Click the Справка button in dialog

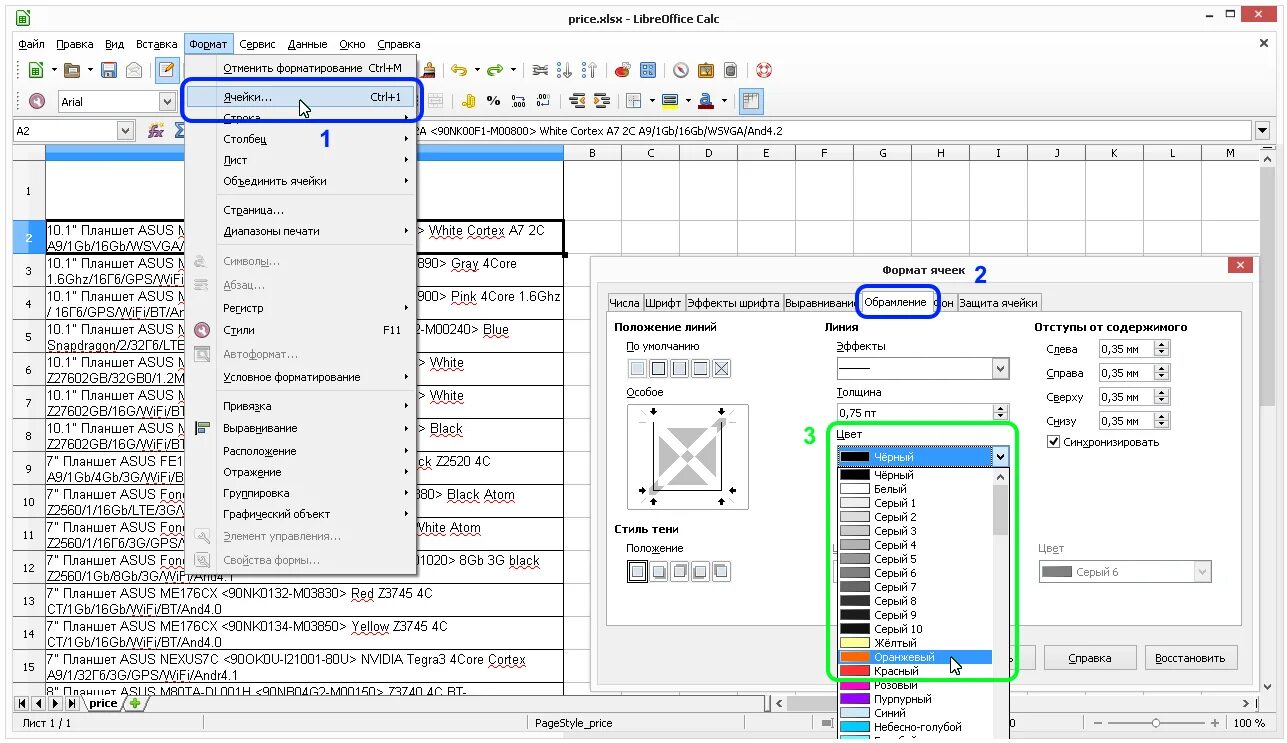[x=1089, y=658]
